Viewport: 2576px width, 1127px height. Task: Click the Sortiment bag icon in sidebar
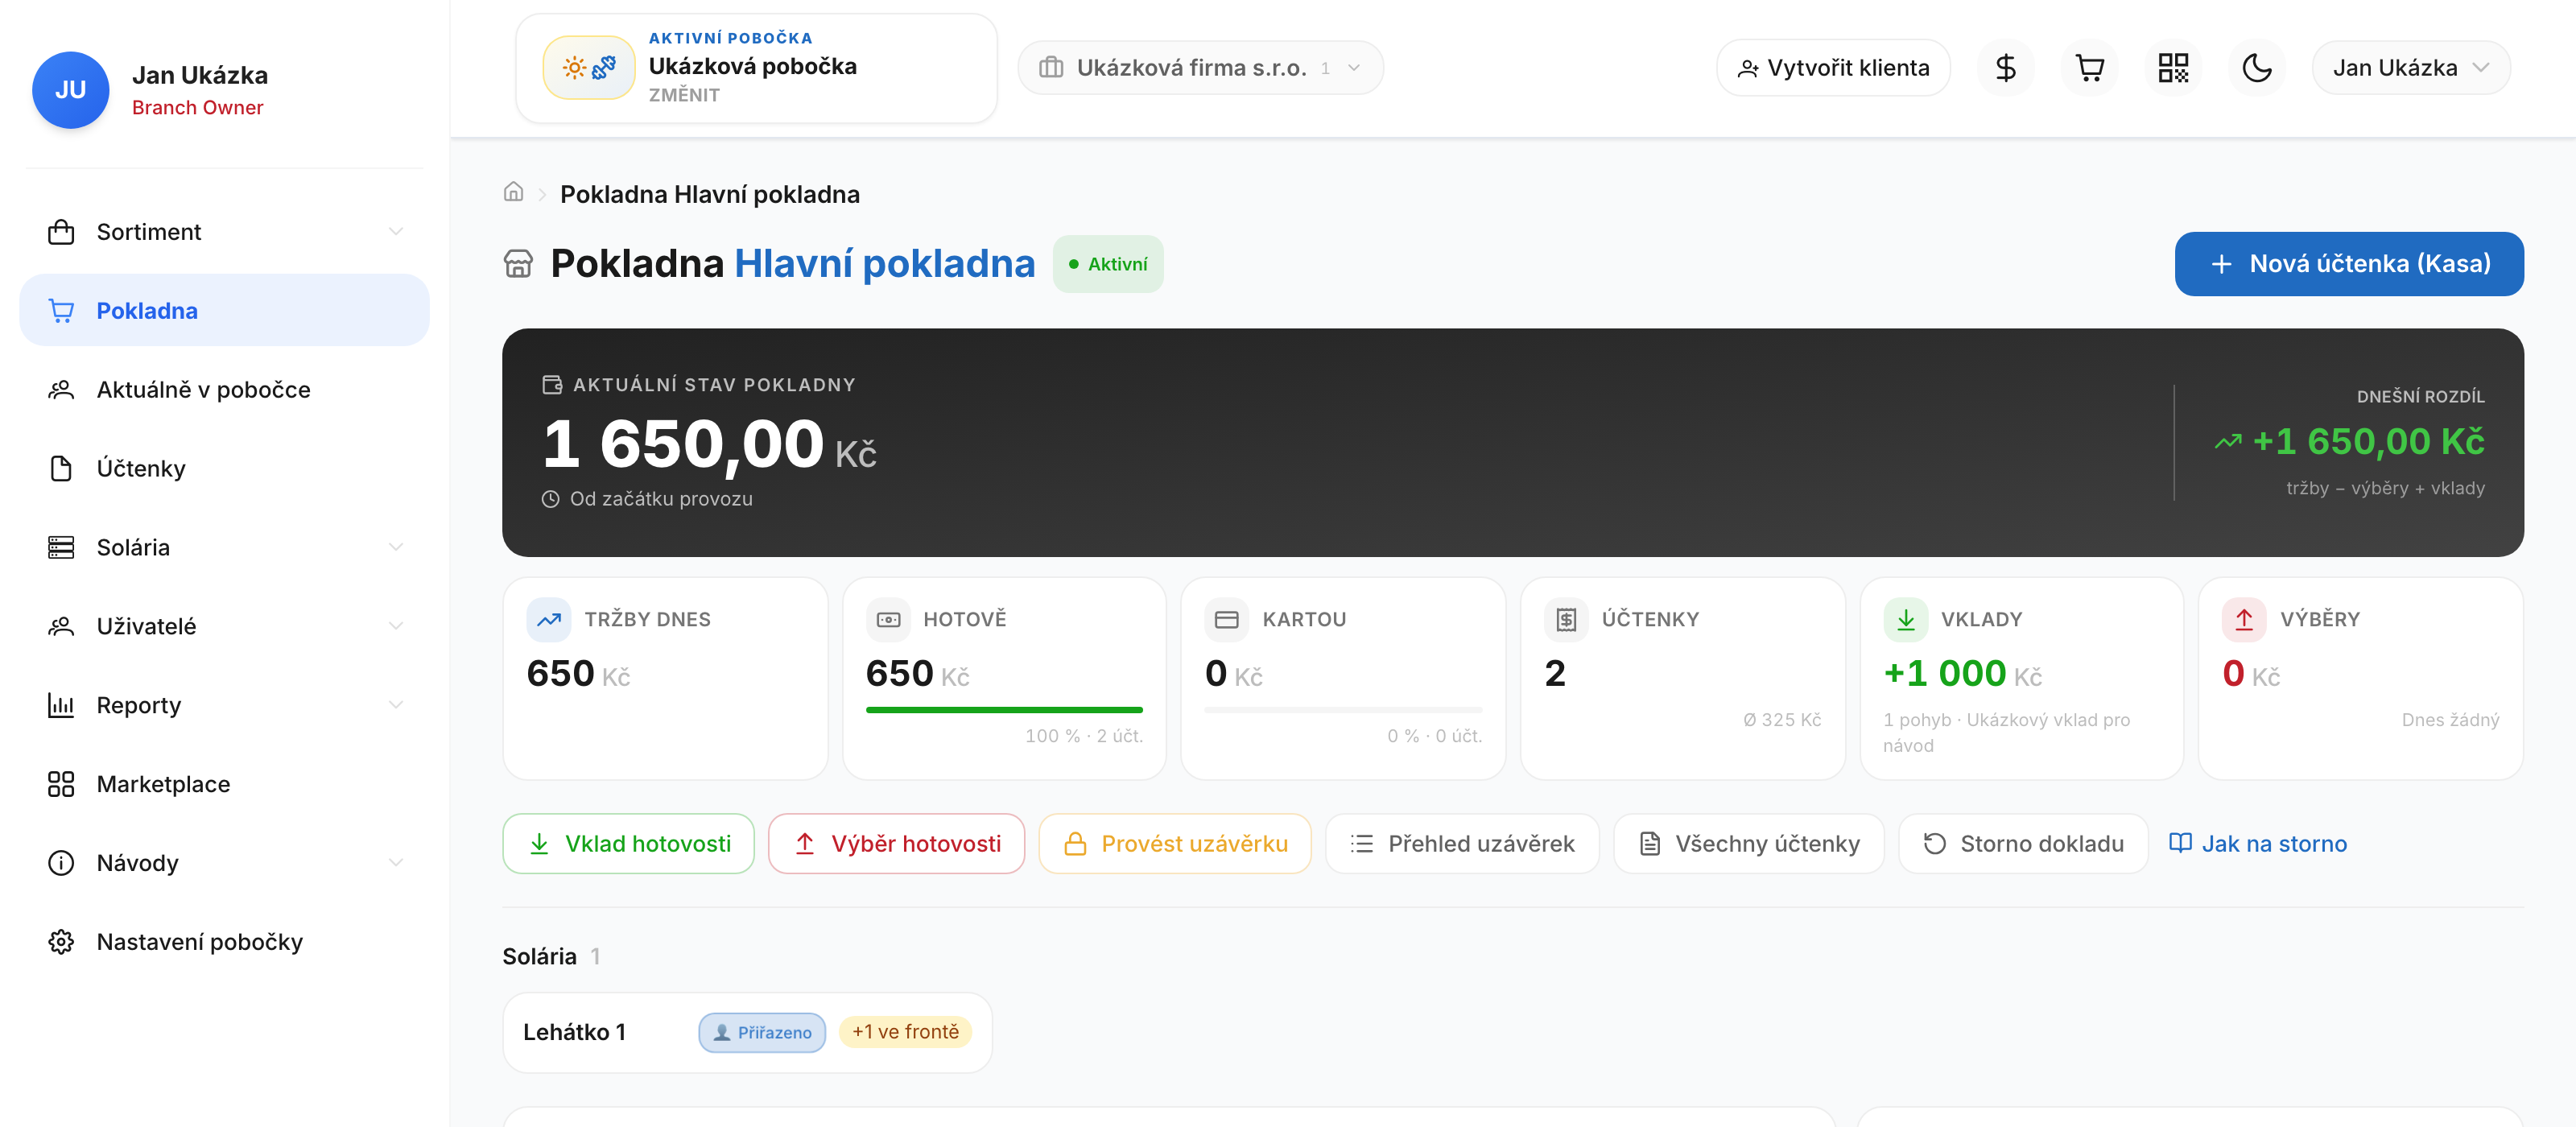61,232
